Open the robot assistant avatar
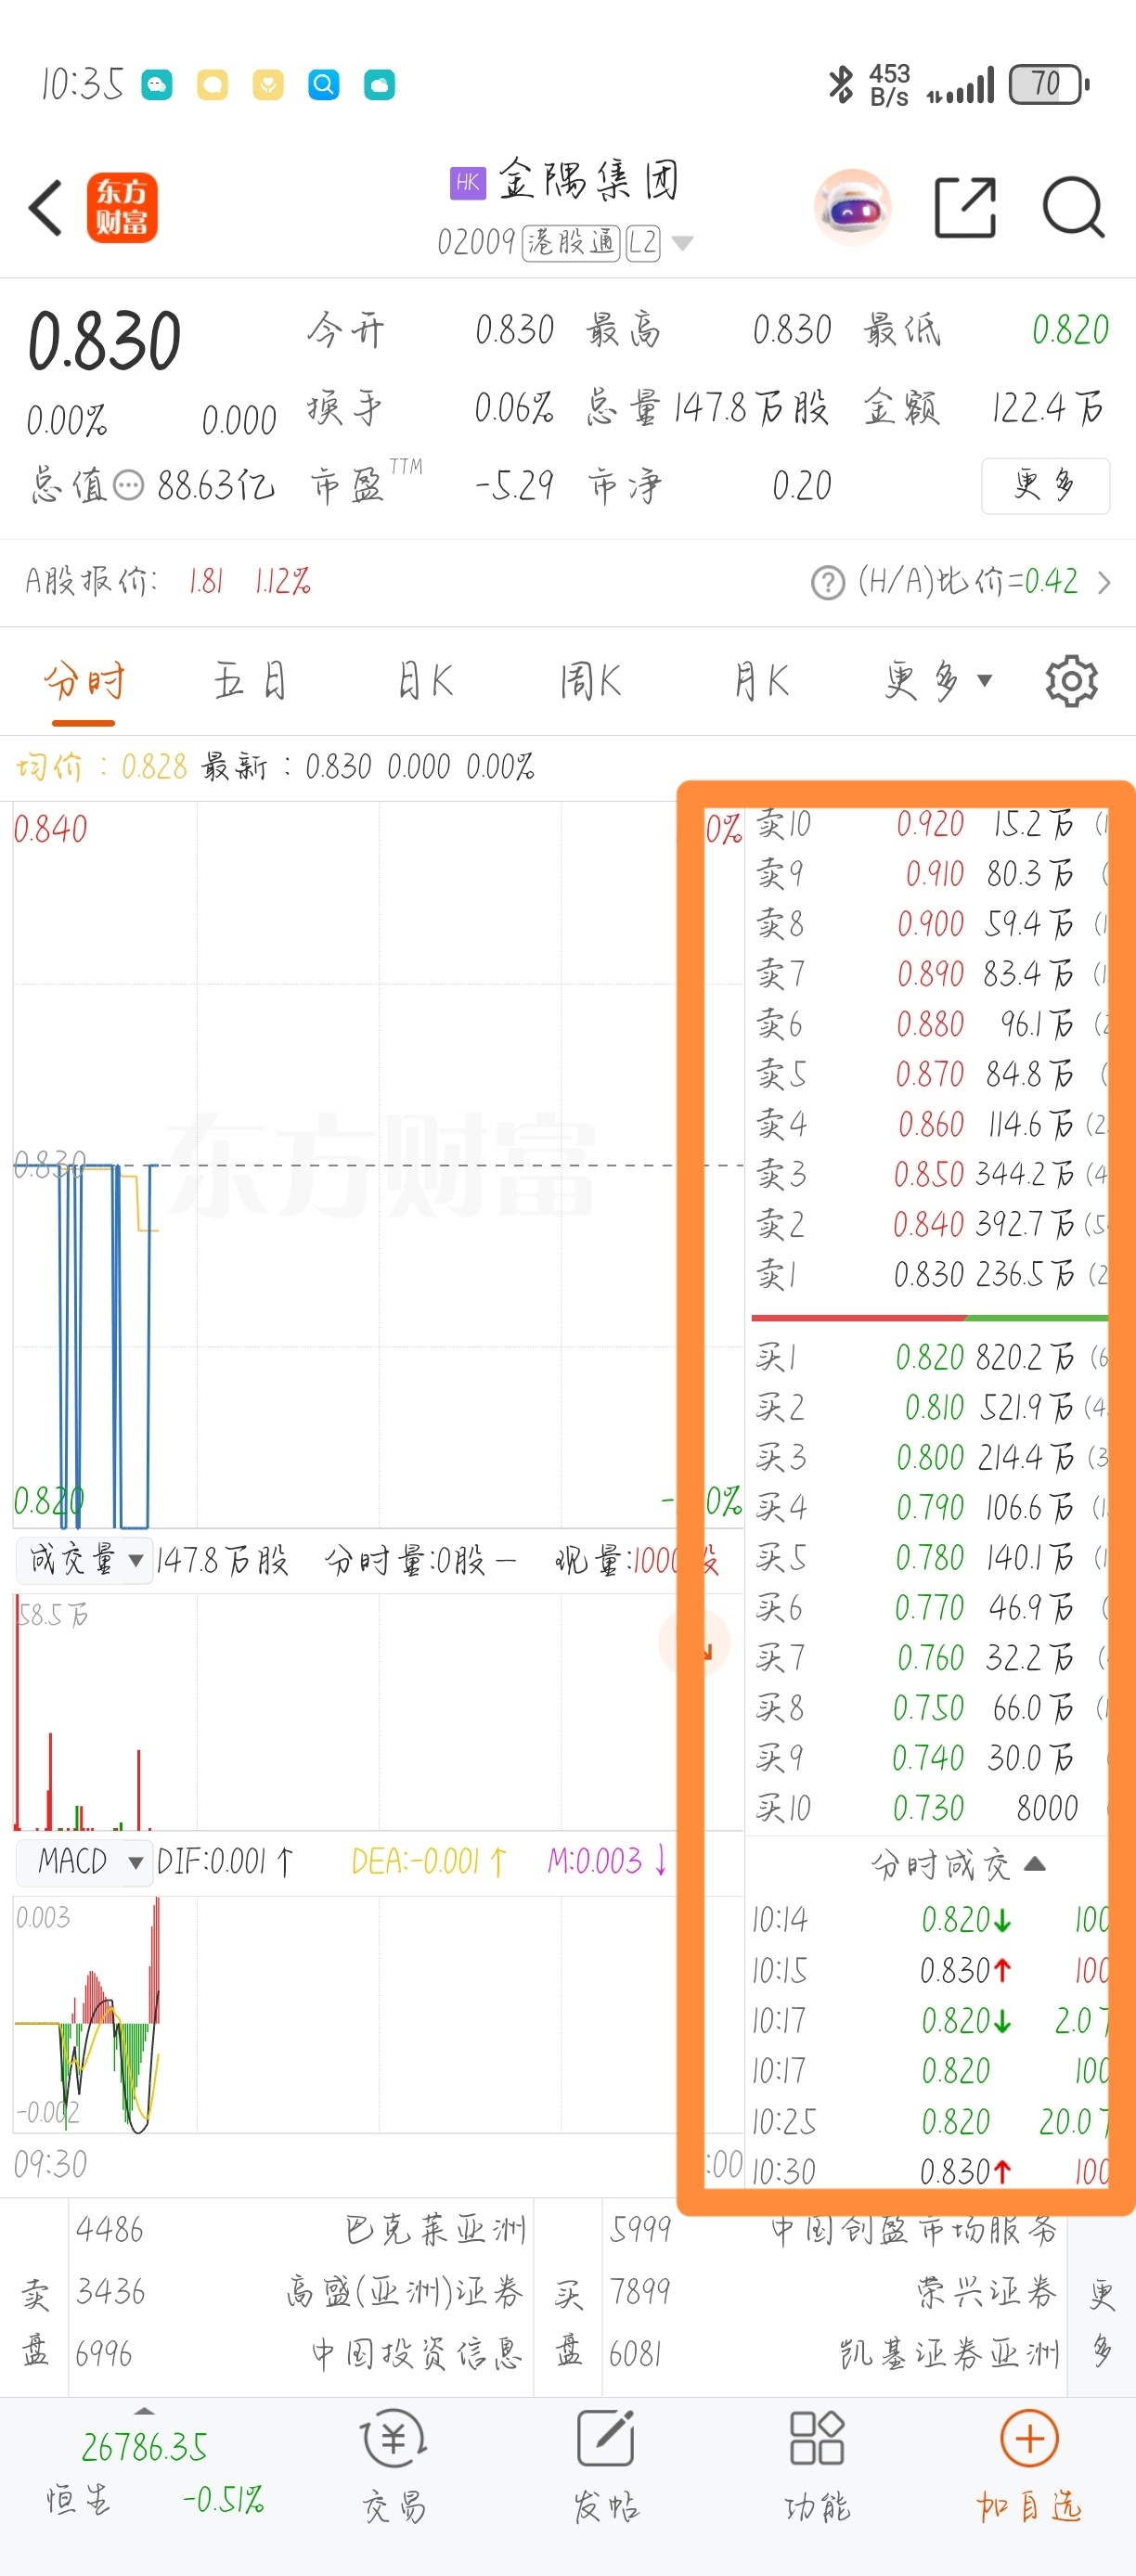This screenshot has height=2576, width=1136. tap(852, 207)
